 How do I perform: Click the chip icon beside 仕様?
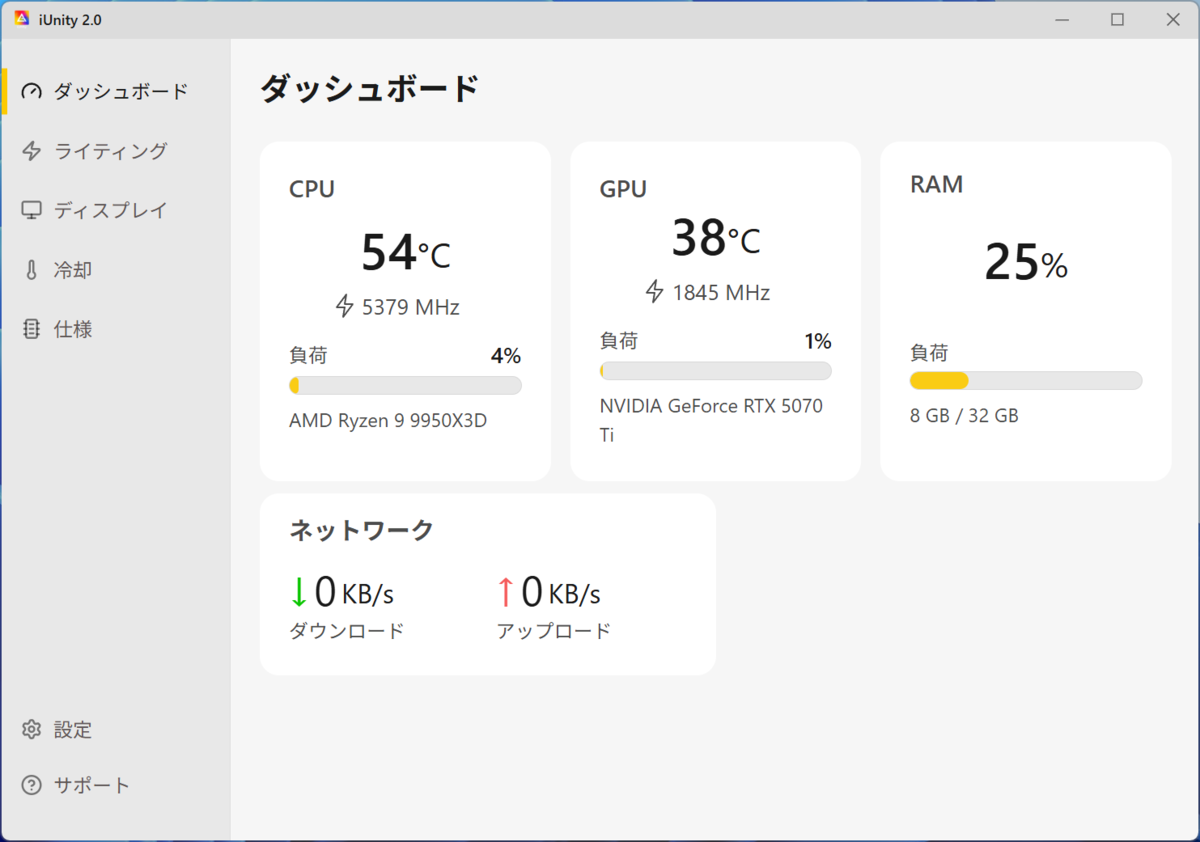pyautogui.click(x=32, y=329)
